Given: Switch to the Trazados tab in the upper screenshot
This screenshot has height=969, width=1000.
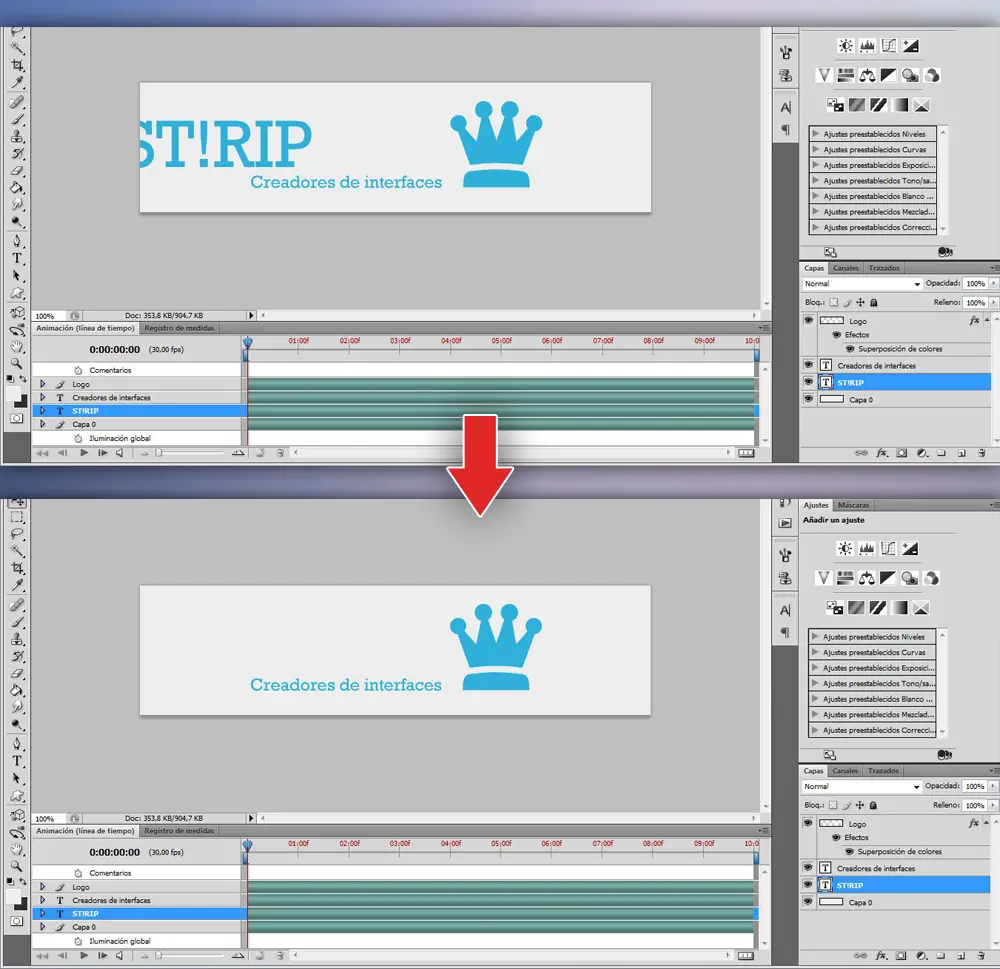Looking at the screenshot, I should [884, 268].
